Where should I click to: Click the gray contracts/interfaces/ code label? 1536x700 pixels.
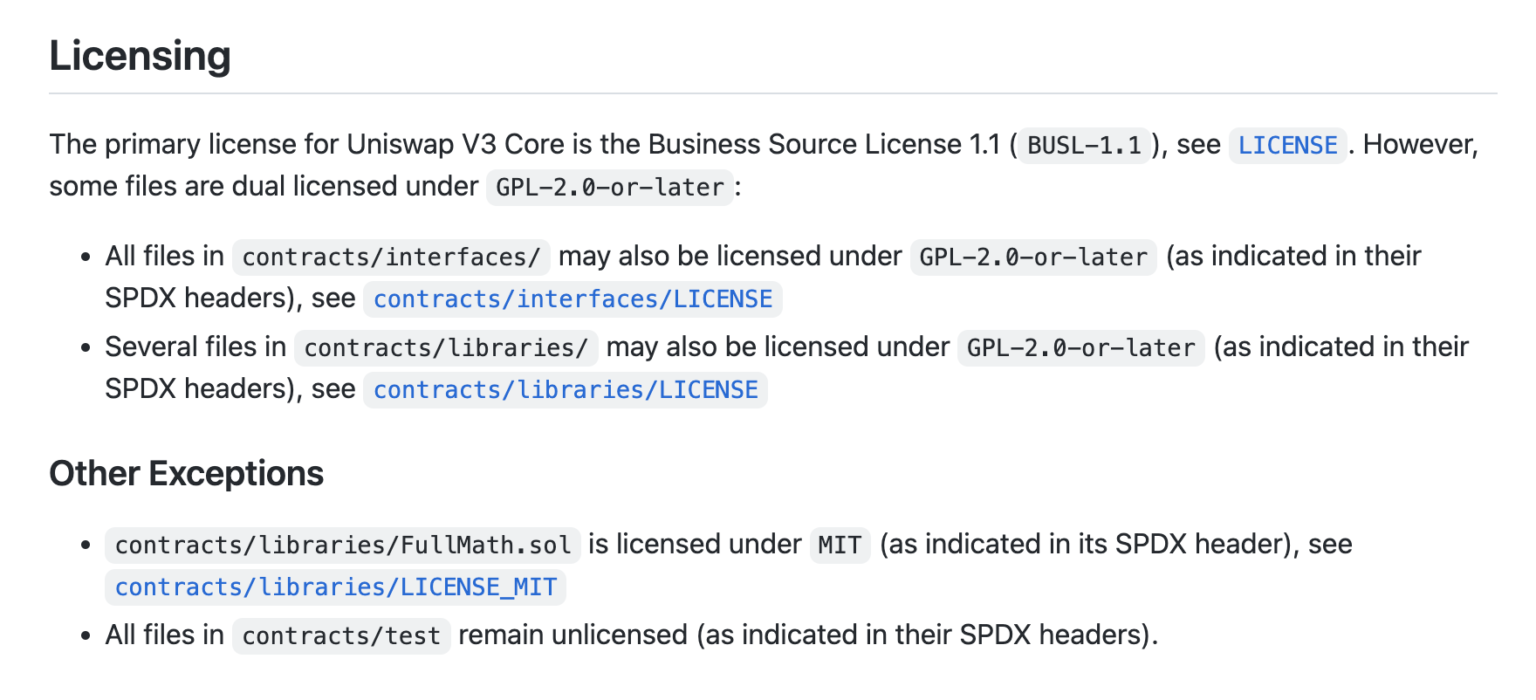tap(391, 257)
